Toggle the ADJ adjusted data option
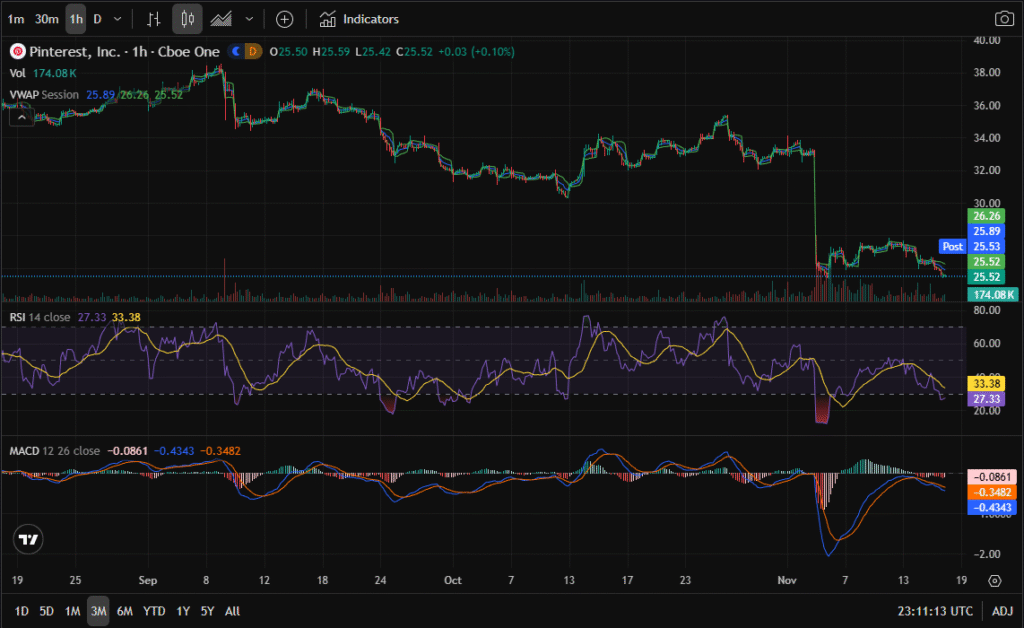The height and width of the screenshot is (628, 1024). (1002, 610)
